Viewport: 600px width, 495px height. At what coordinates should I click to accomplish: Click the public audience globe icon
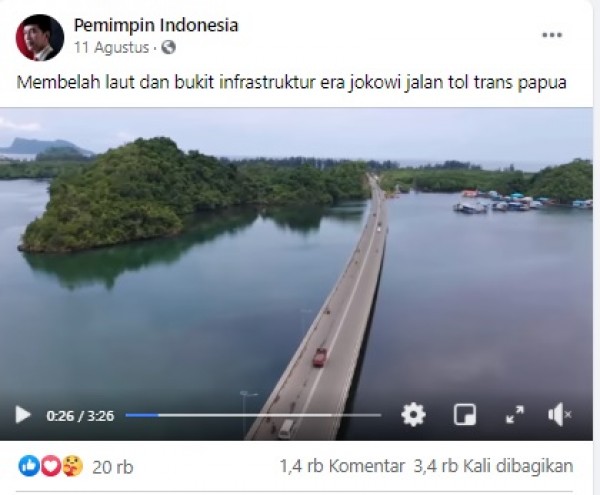(168, 47)
